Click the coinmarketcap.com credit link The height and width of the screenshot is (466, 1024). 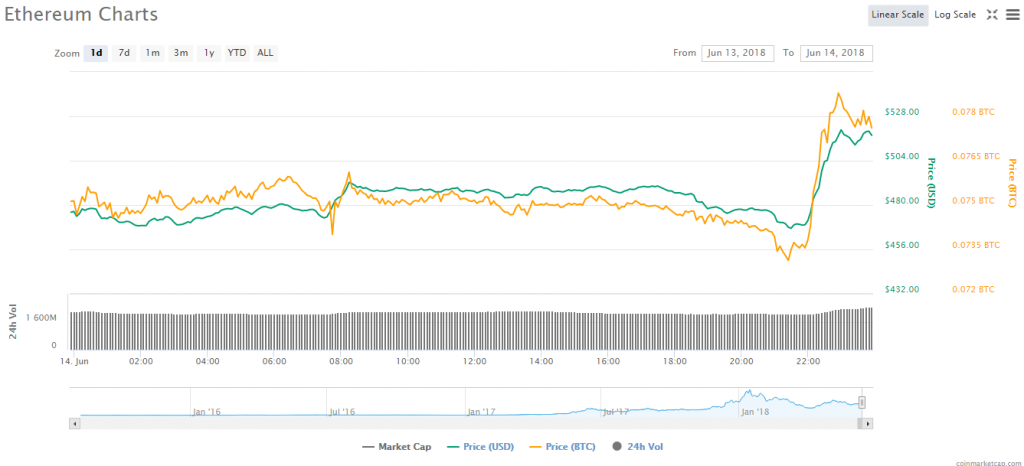point(989,461)
